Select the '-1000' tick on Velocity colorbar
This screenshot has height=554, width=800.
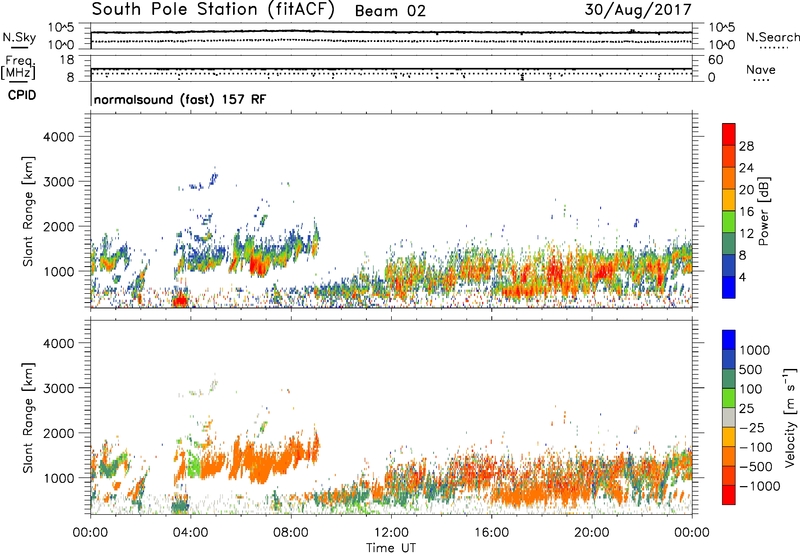(759, 486)
